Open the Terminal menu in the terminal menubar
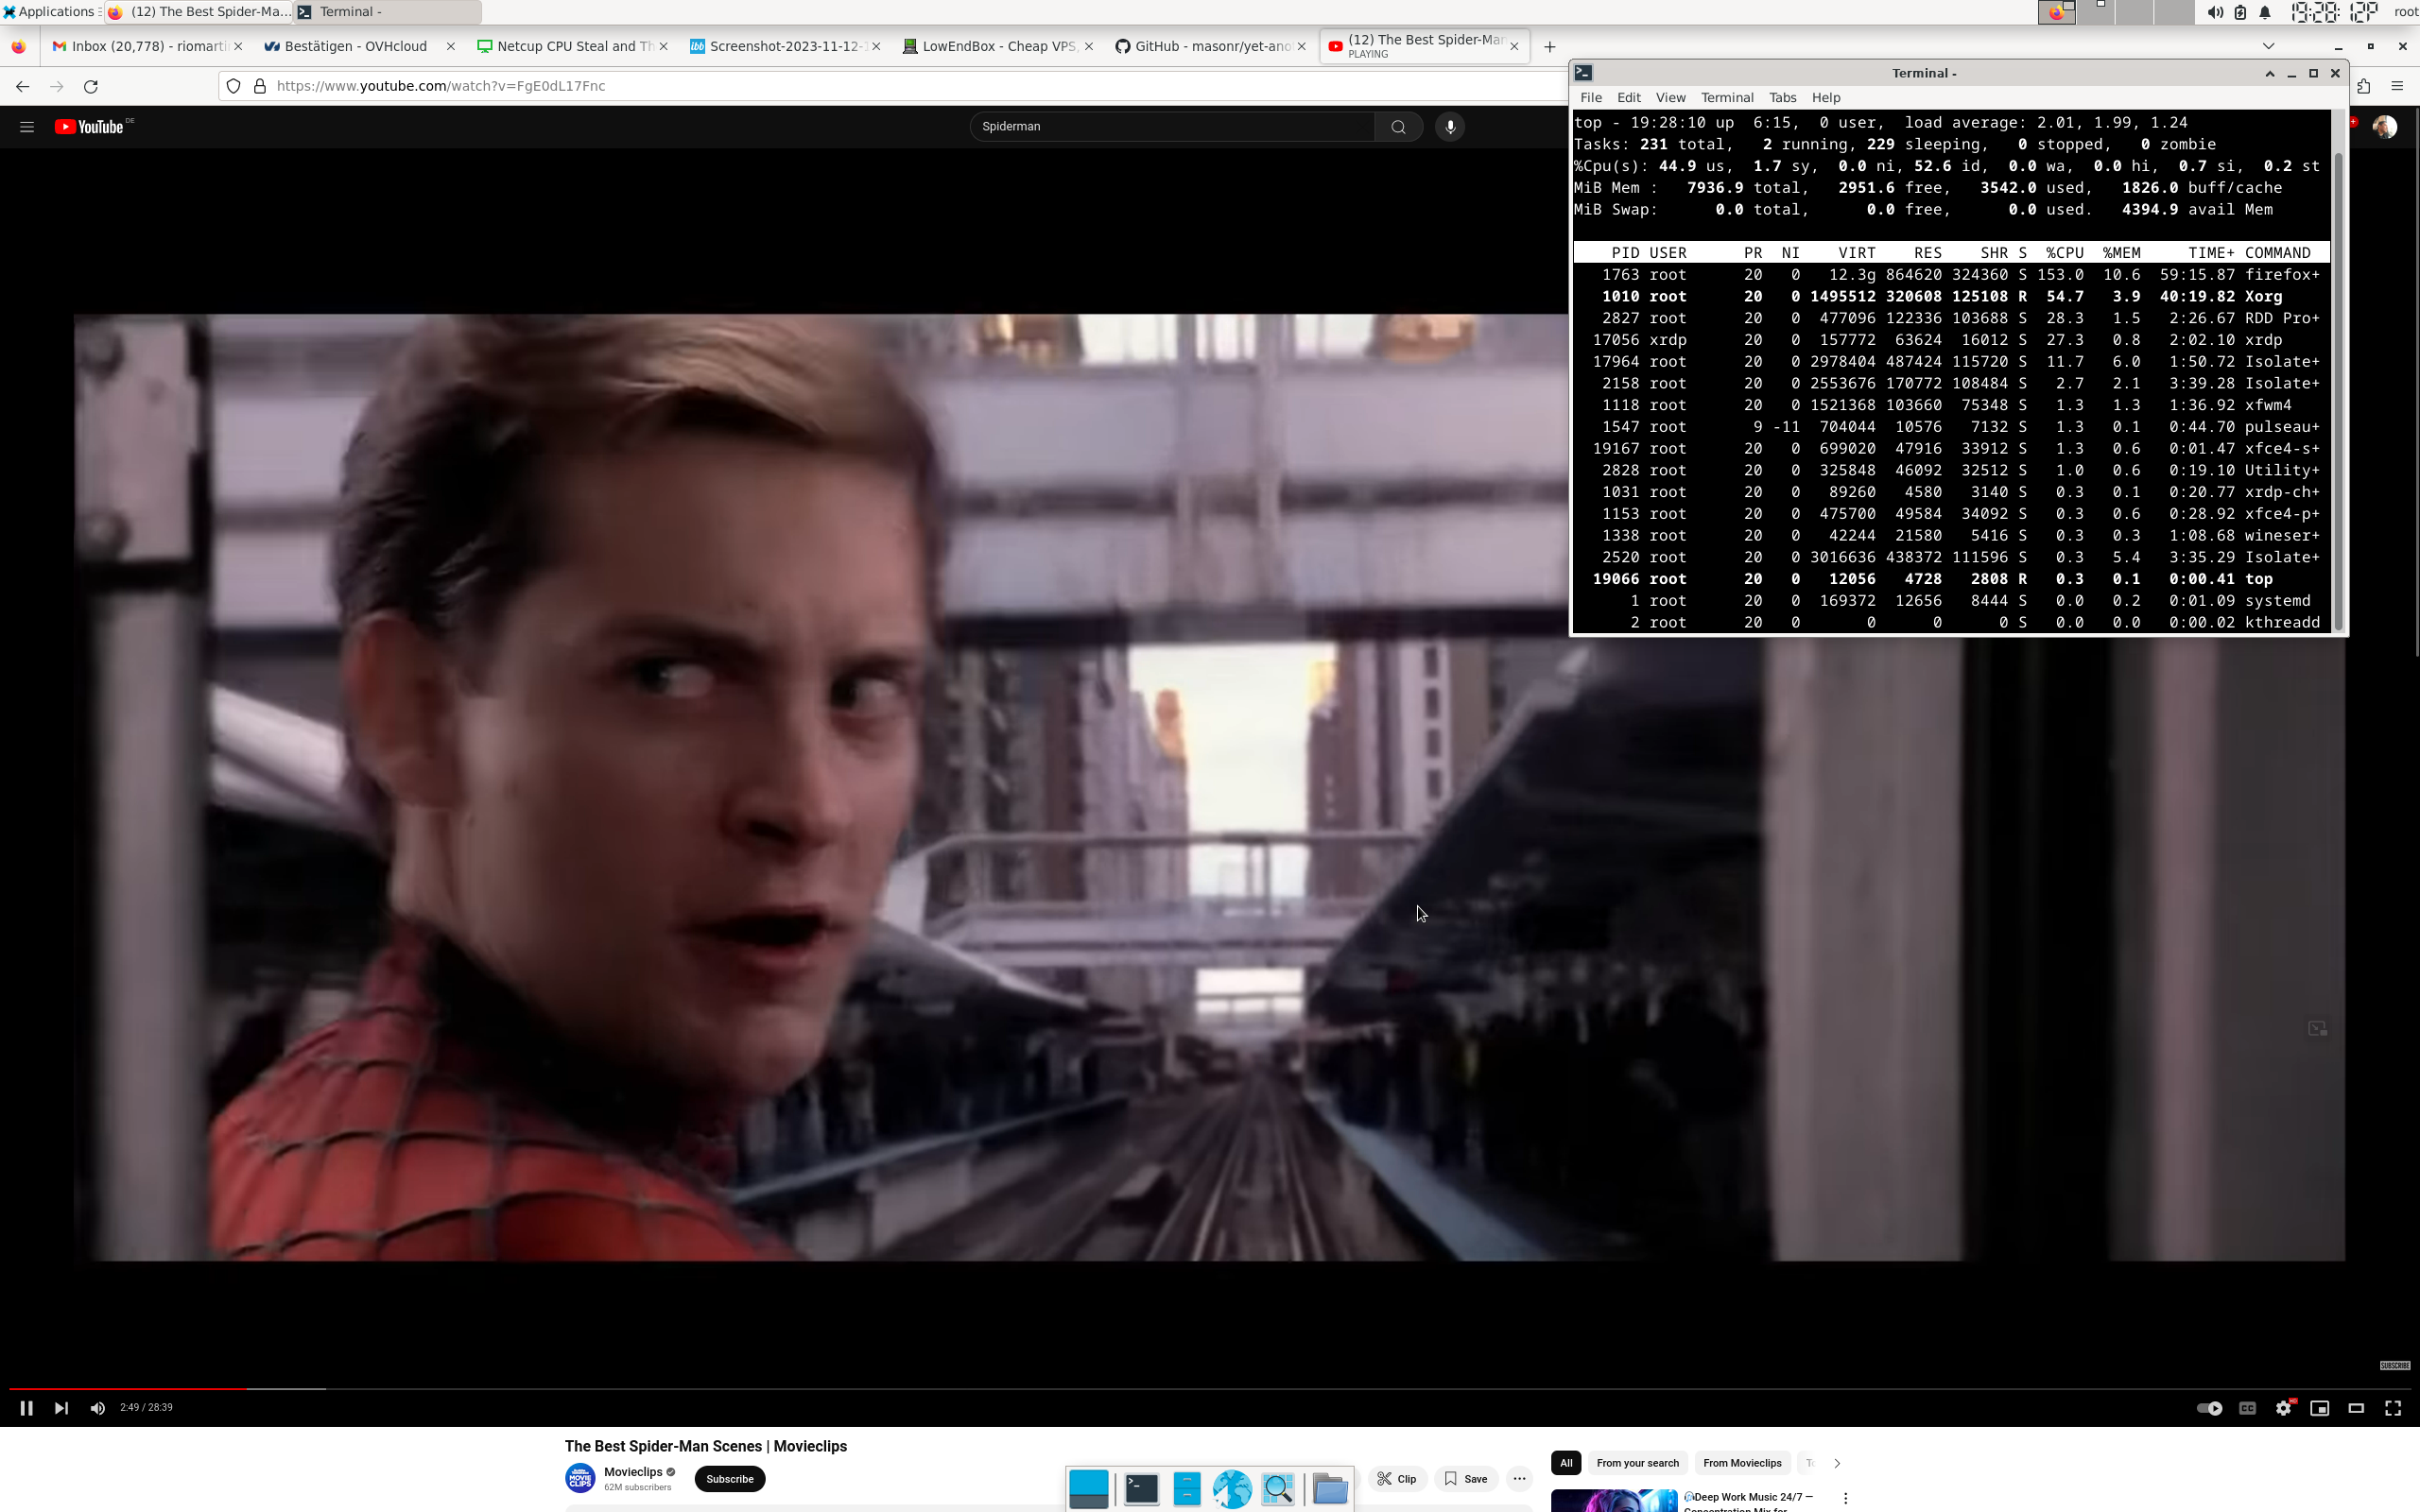This screenshot has width=2420, height=1512. pyautogui.click(x=1727, y=98)
